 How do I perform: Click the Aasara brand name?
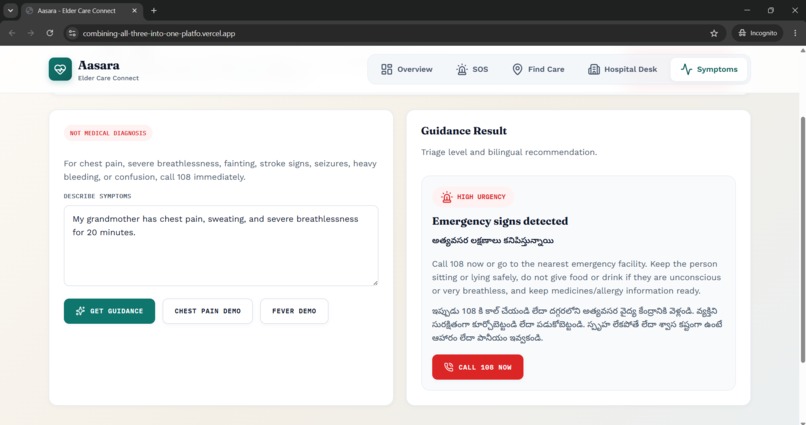coord(99,65)
